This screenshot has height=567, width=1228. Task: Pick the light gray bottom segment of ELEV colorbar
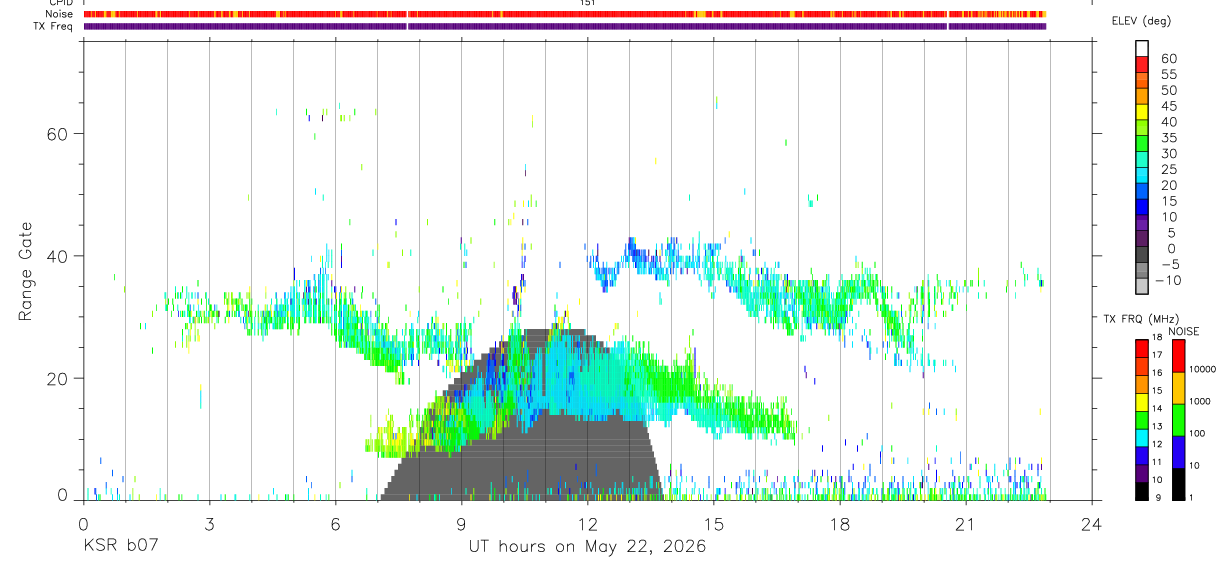pyautogui.click(x=1142, y=287)
